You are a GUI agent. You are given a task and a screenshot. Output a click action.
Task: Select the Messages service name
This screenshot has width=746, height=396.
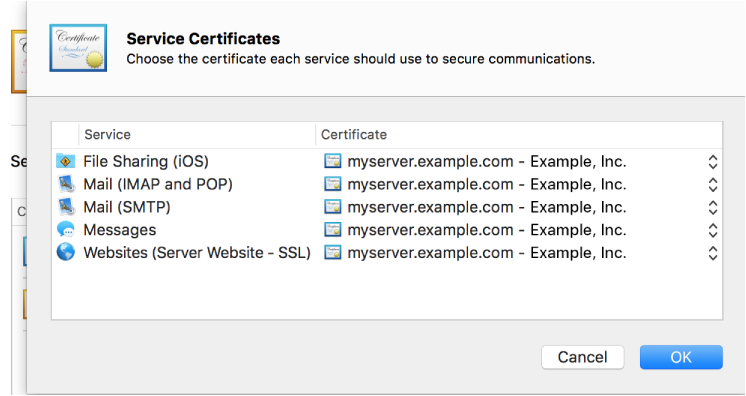pyautogui.click(x=119, y=230)
